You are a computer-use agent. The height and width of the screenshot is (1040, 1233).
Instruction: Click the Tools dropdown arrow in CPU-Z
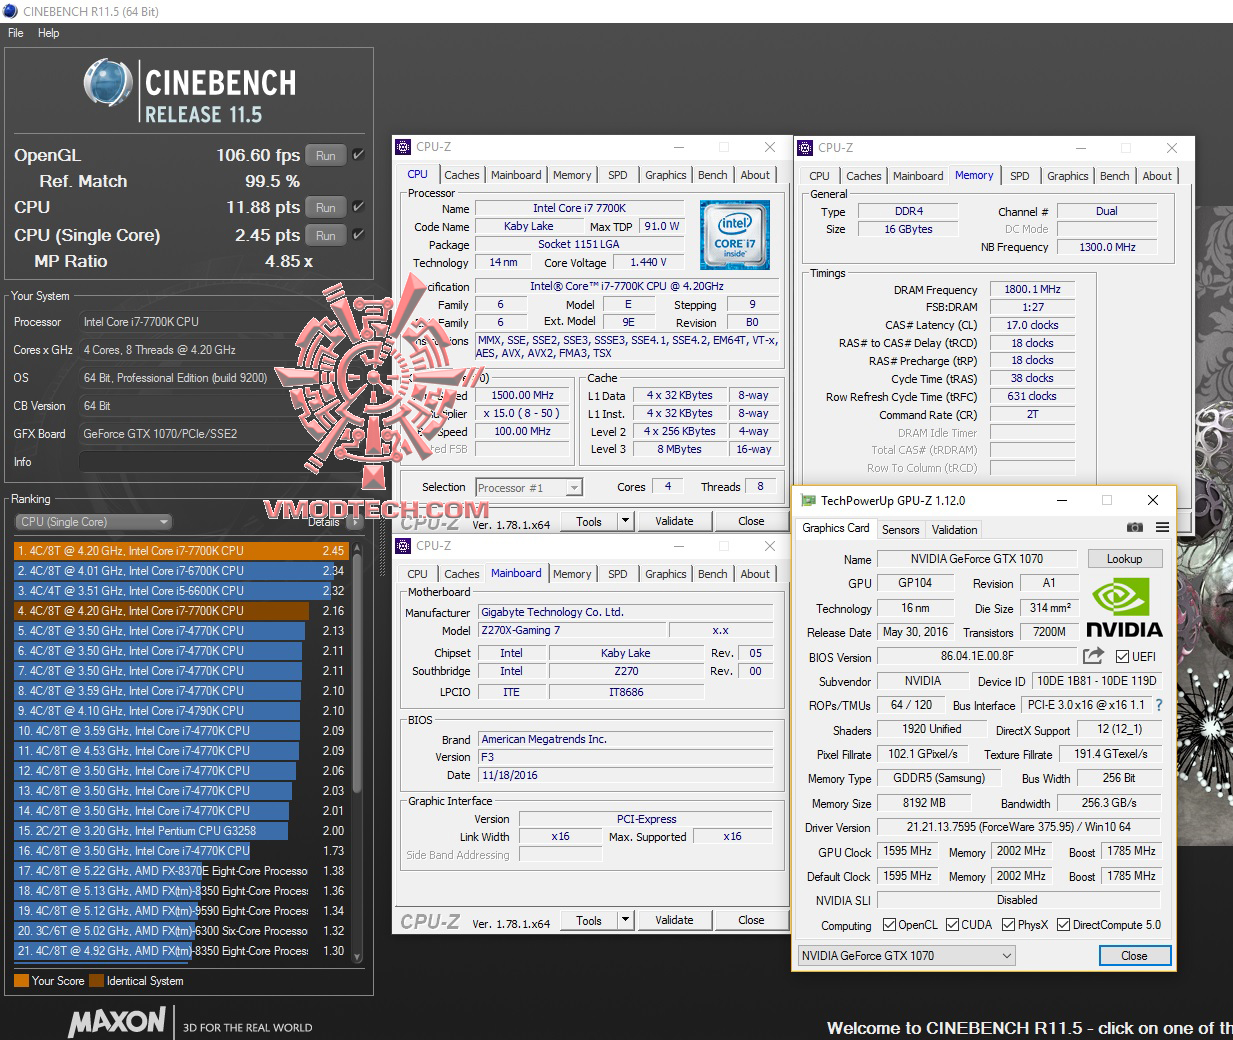pyautogui.click(x=625, y=919)
